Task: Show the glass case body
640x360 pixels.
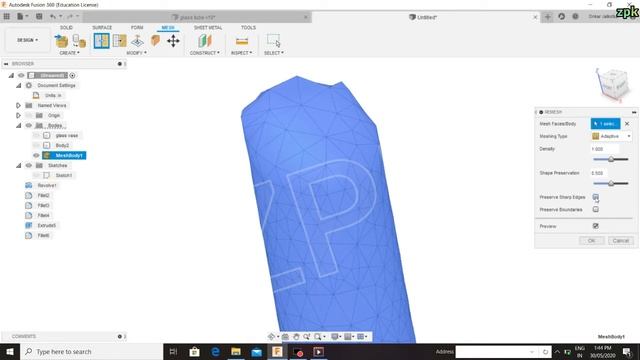Action: click(36, 135)
